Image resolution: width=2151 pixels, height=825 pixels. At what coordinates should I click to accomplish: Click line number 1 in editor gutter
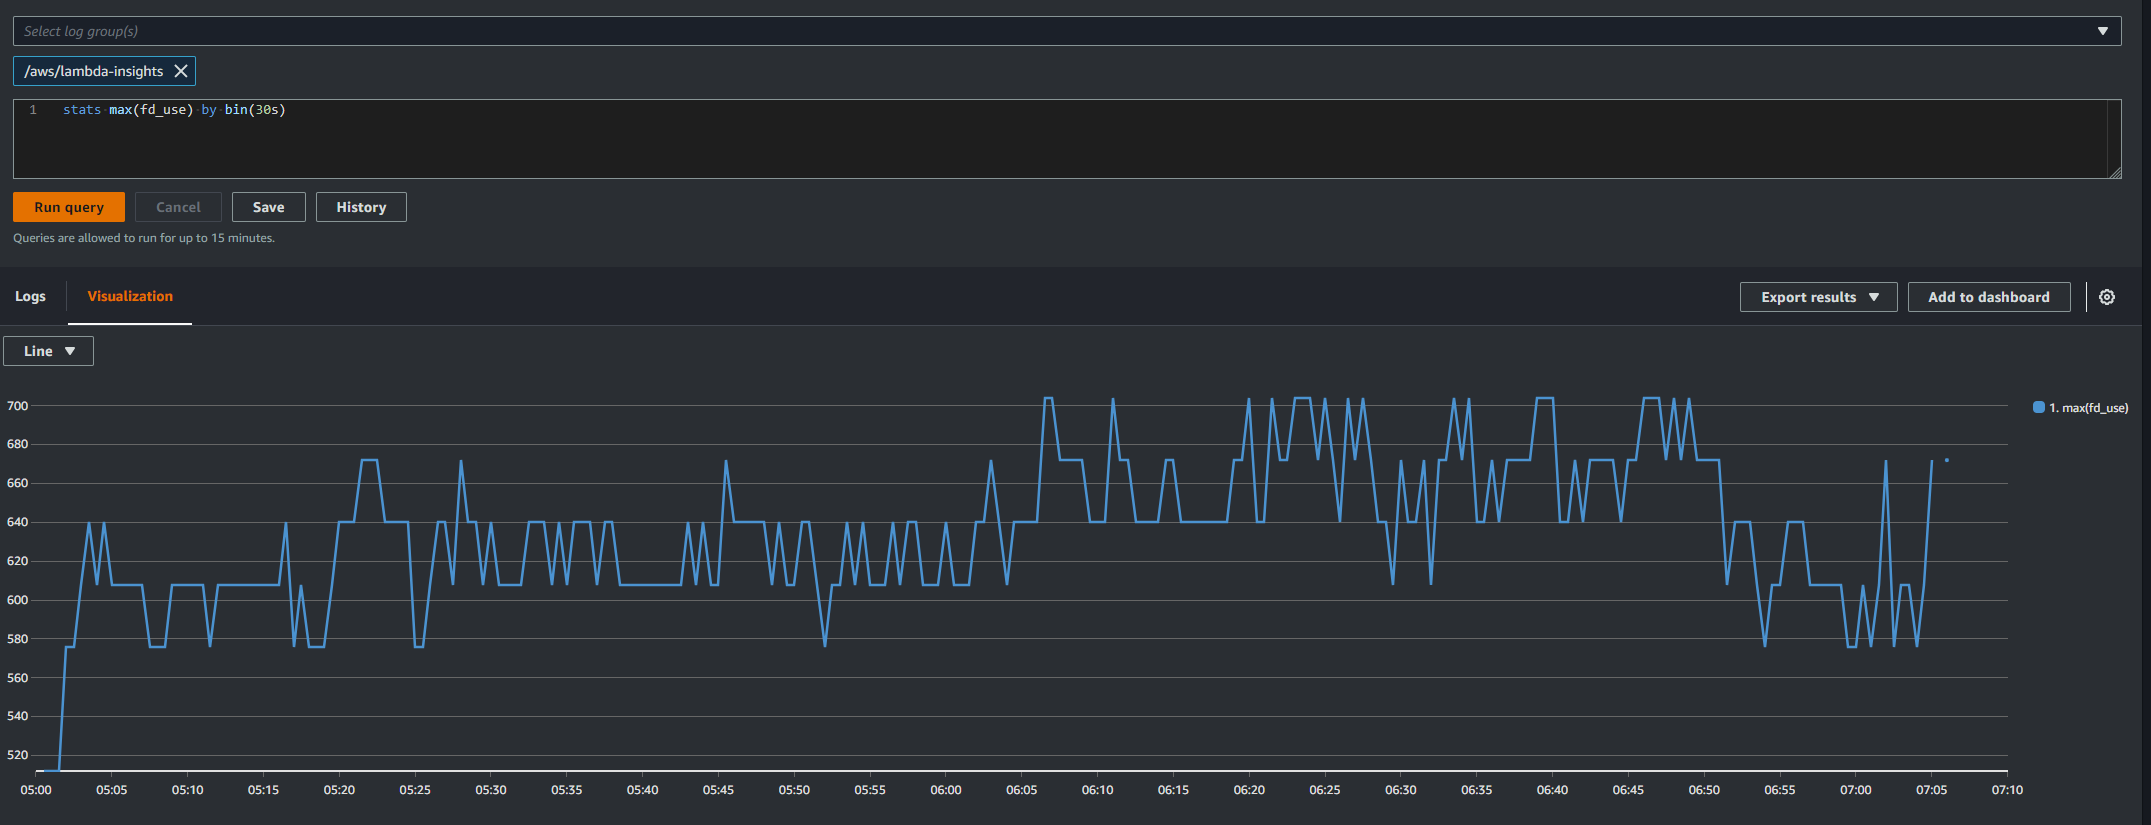click(x=33, y=110)
